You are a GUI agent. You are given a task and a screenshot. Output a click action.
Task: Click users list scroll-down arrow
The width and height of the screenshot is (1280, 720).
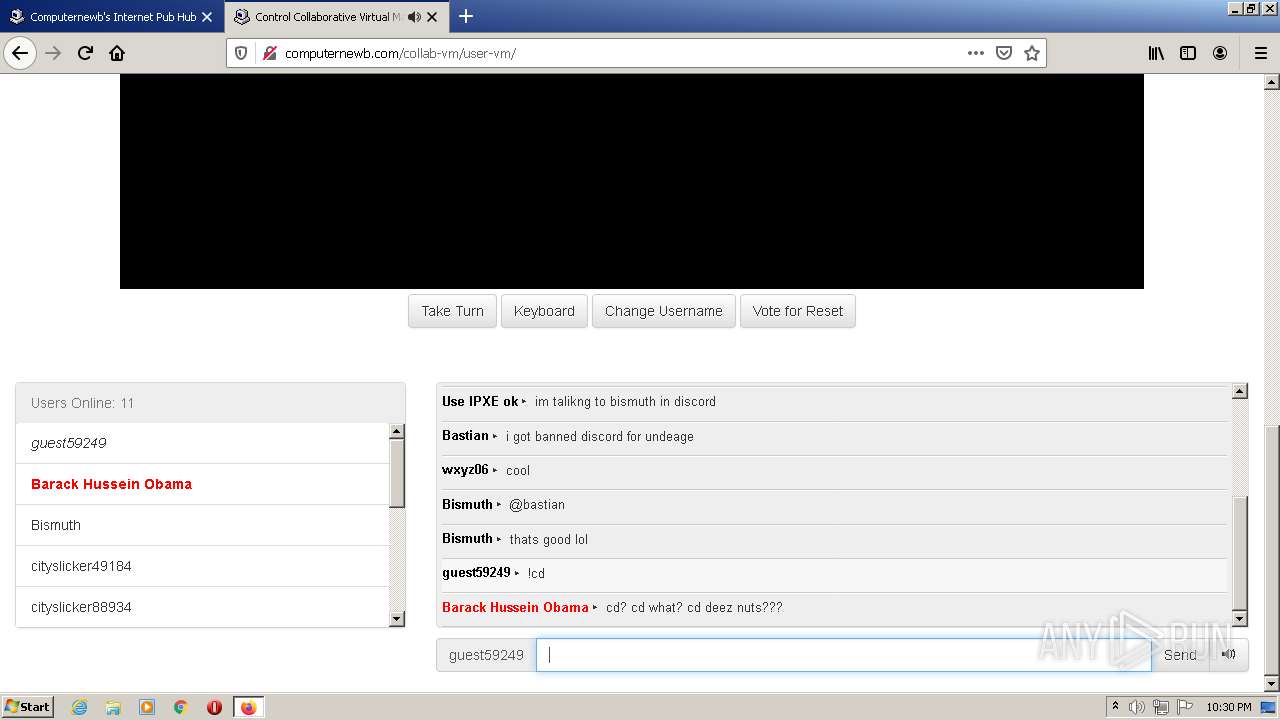click(x=397, y=619)
